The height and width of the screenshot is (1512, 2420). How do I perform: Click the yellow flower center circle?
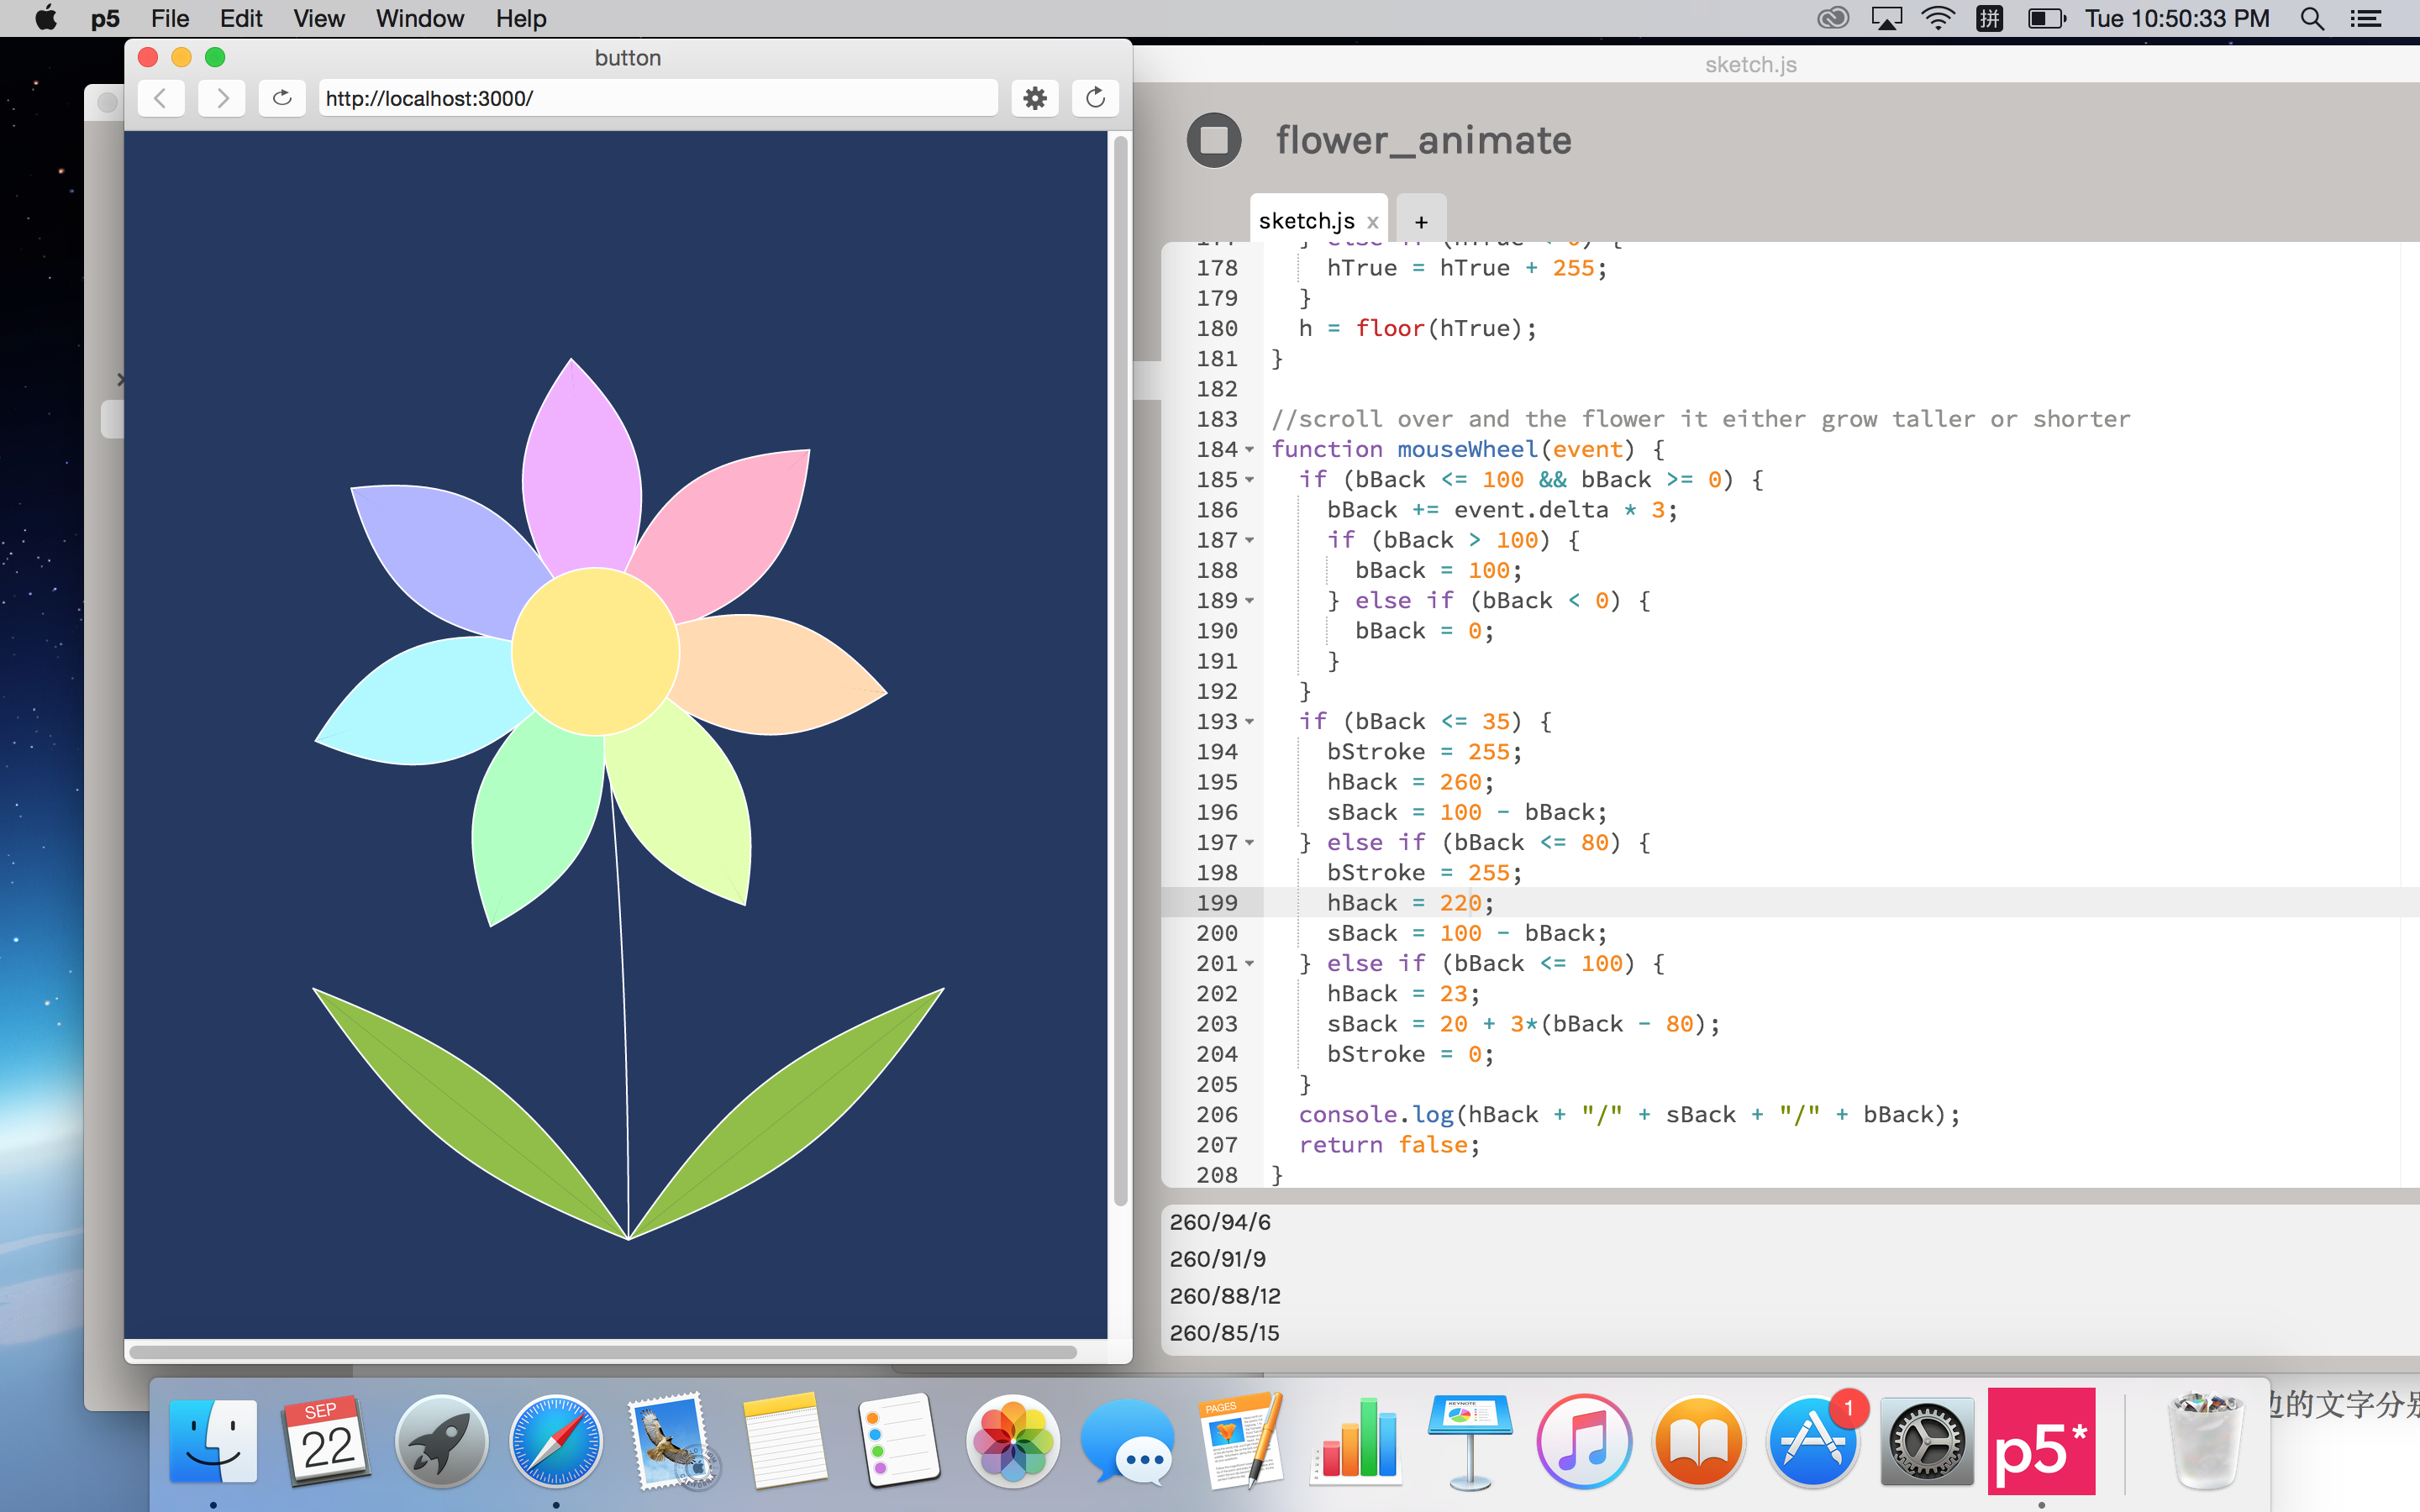pyautogui.click(x=595, y=652)
